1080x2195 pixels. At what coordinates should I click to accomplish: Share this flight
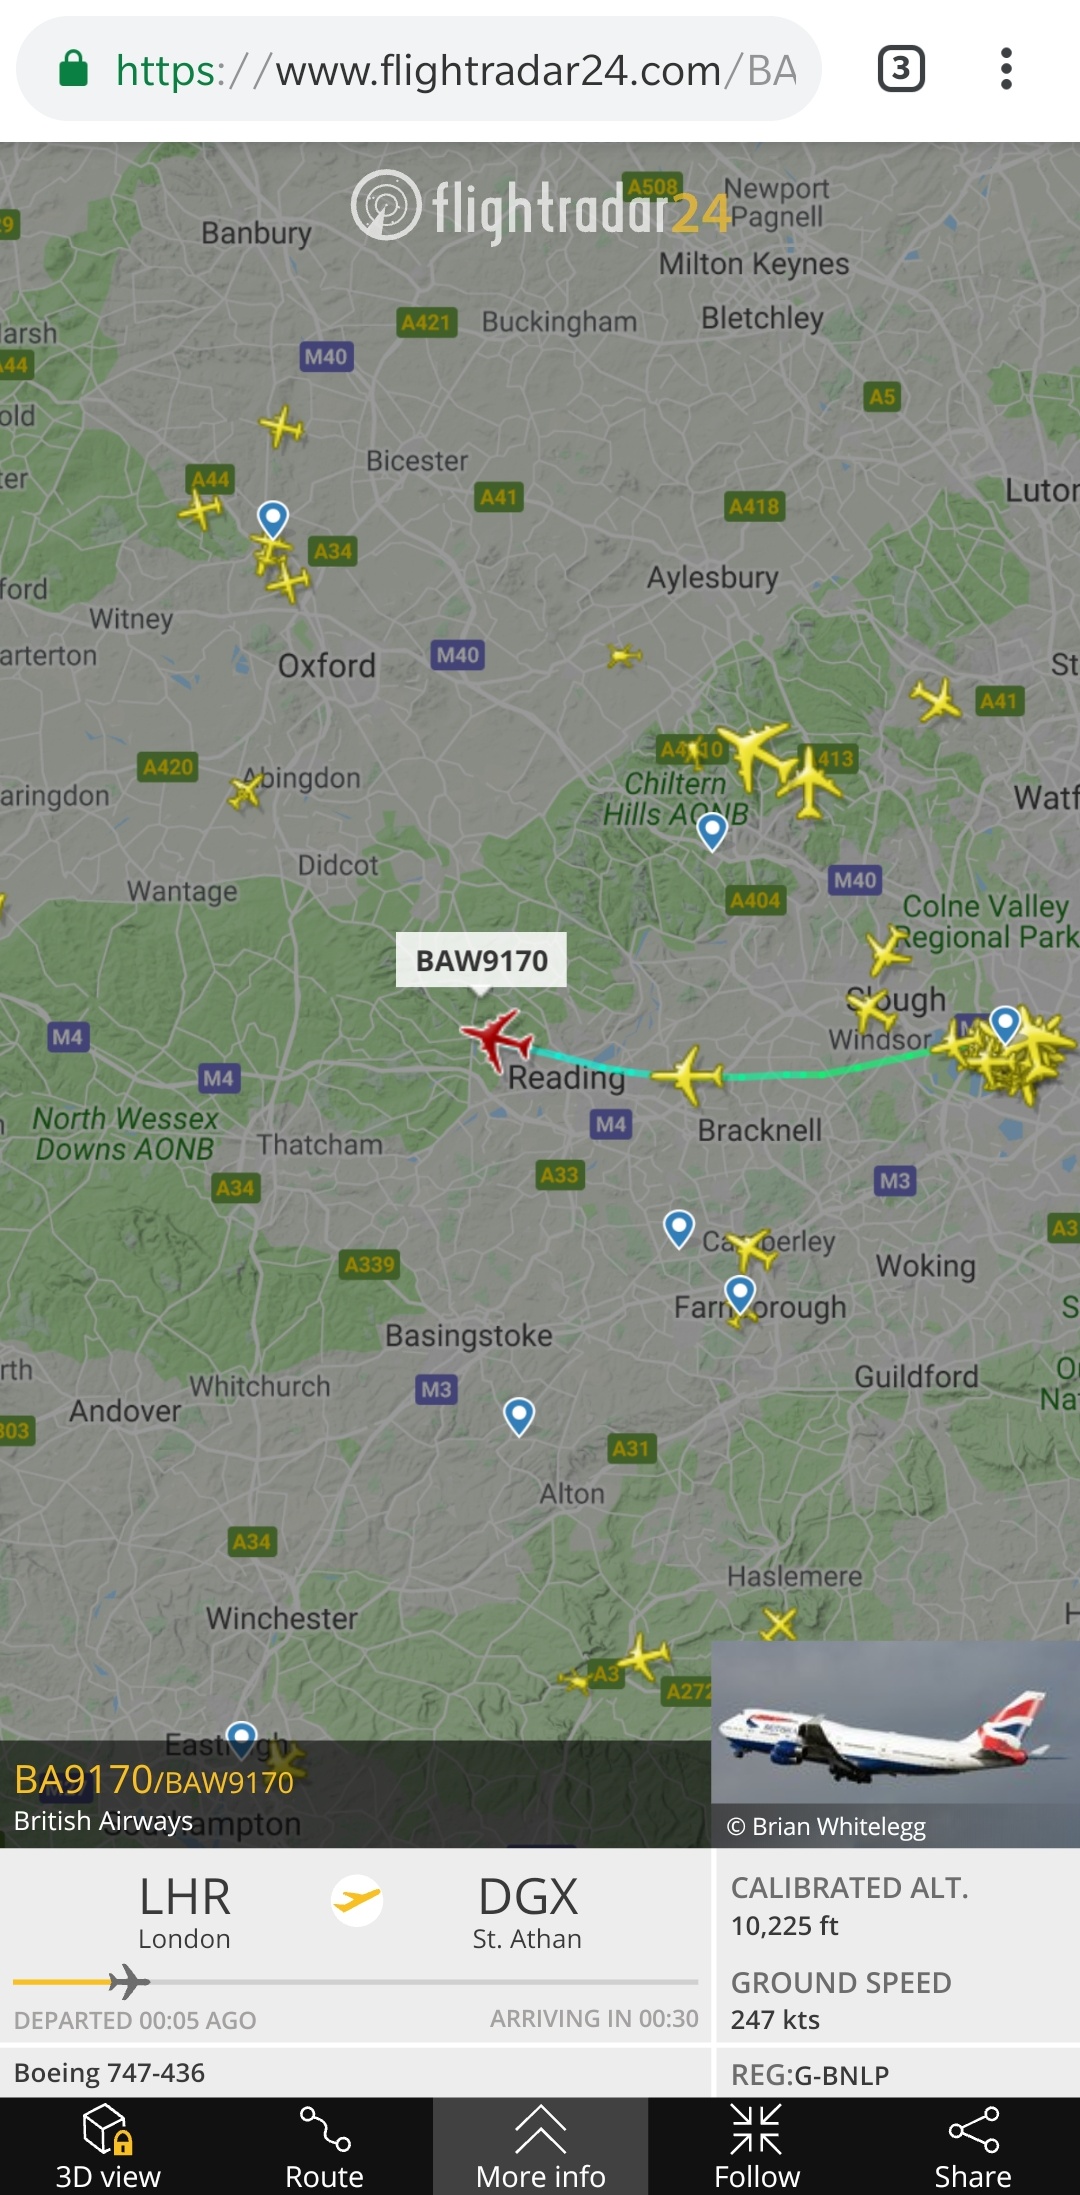tap(973, 2147)
